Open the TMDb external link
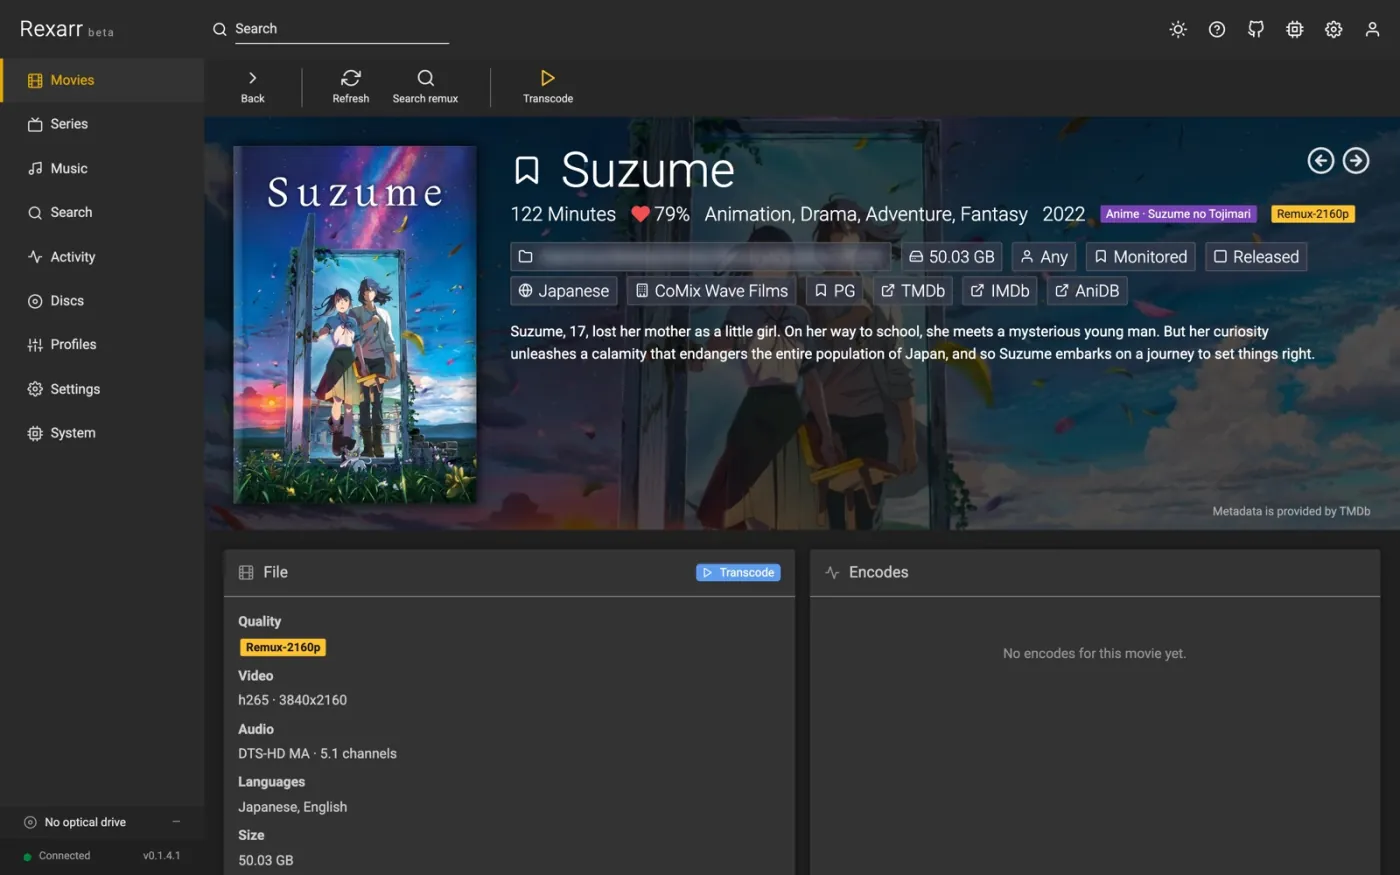Screen dimensions: 1400x875 coord(913,291)
